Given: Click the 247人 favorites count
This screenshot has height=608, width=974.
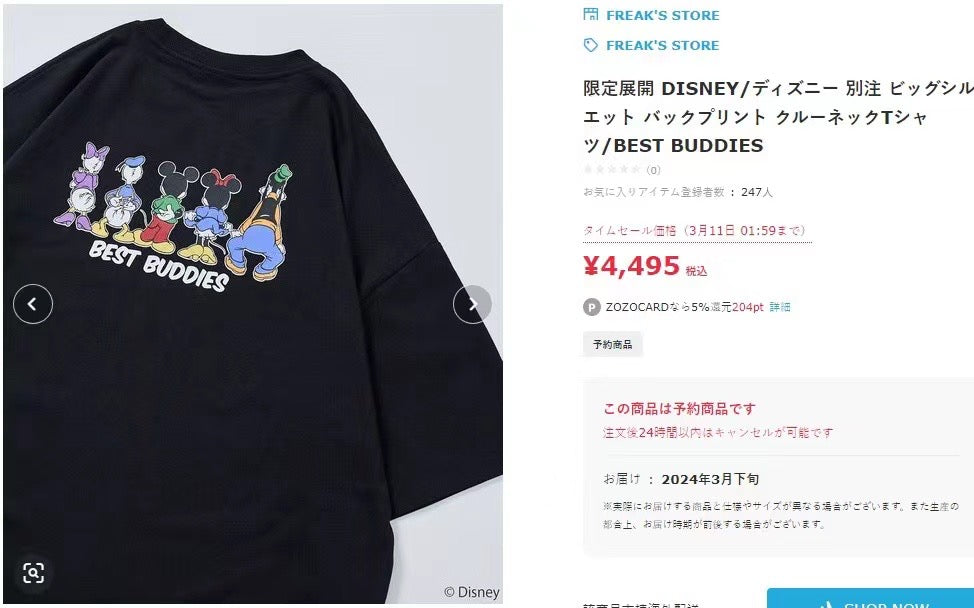Looking at the screenshot, I should click(757, 192).
